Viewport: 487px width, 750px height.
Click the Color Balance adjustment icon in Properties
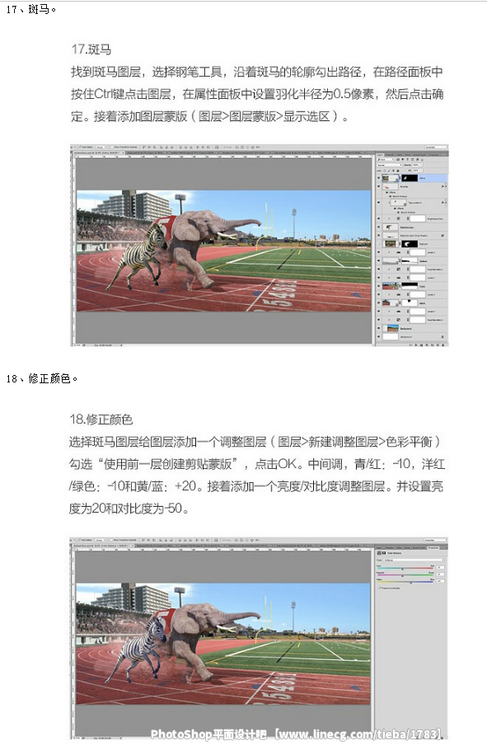coord(379,553)
